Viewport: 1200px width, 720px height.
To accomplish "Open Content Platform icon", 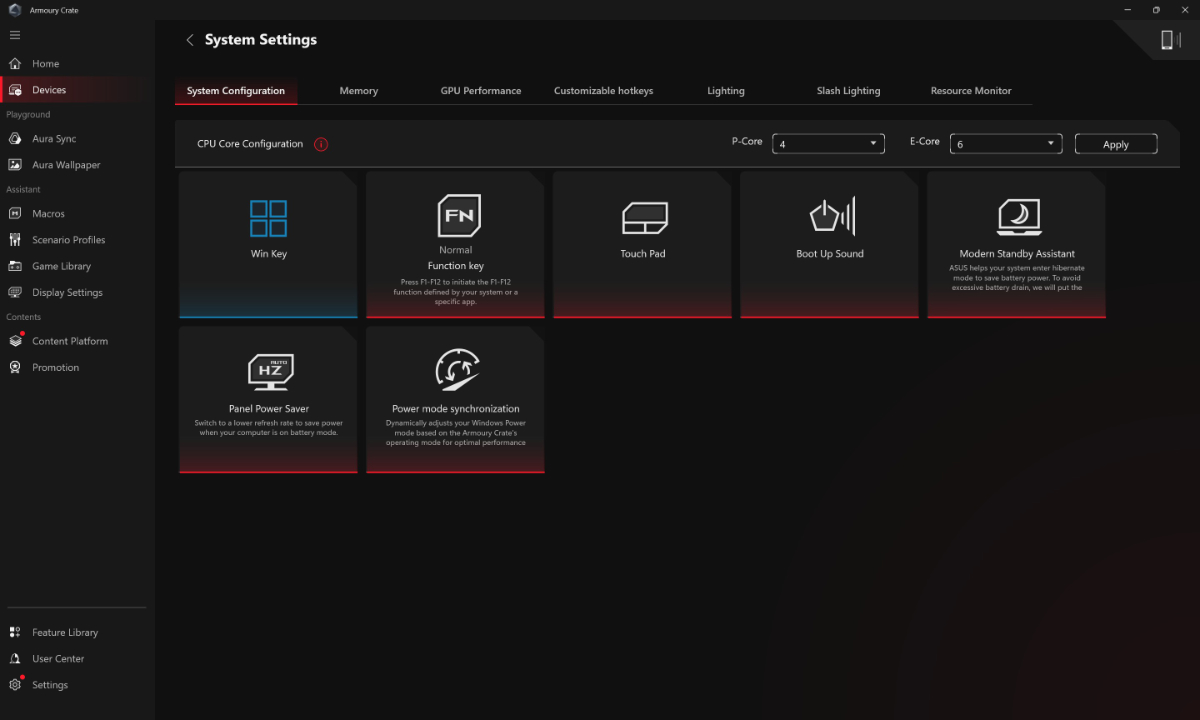I will coord(15,341).
